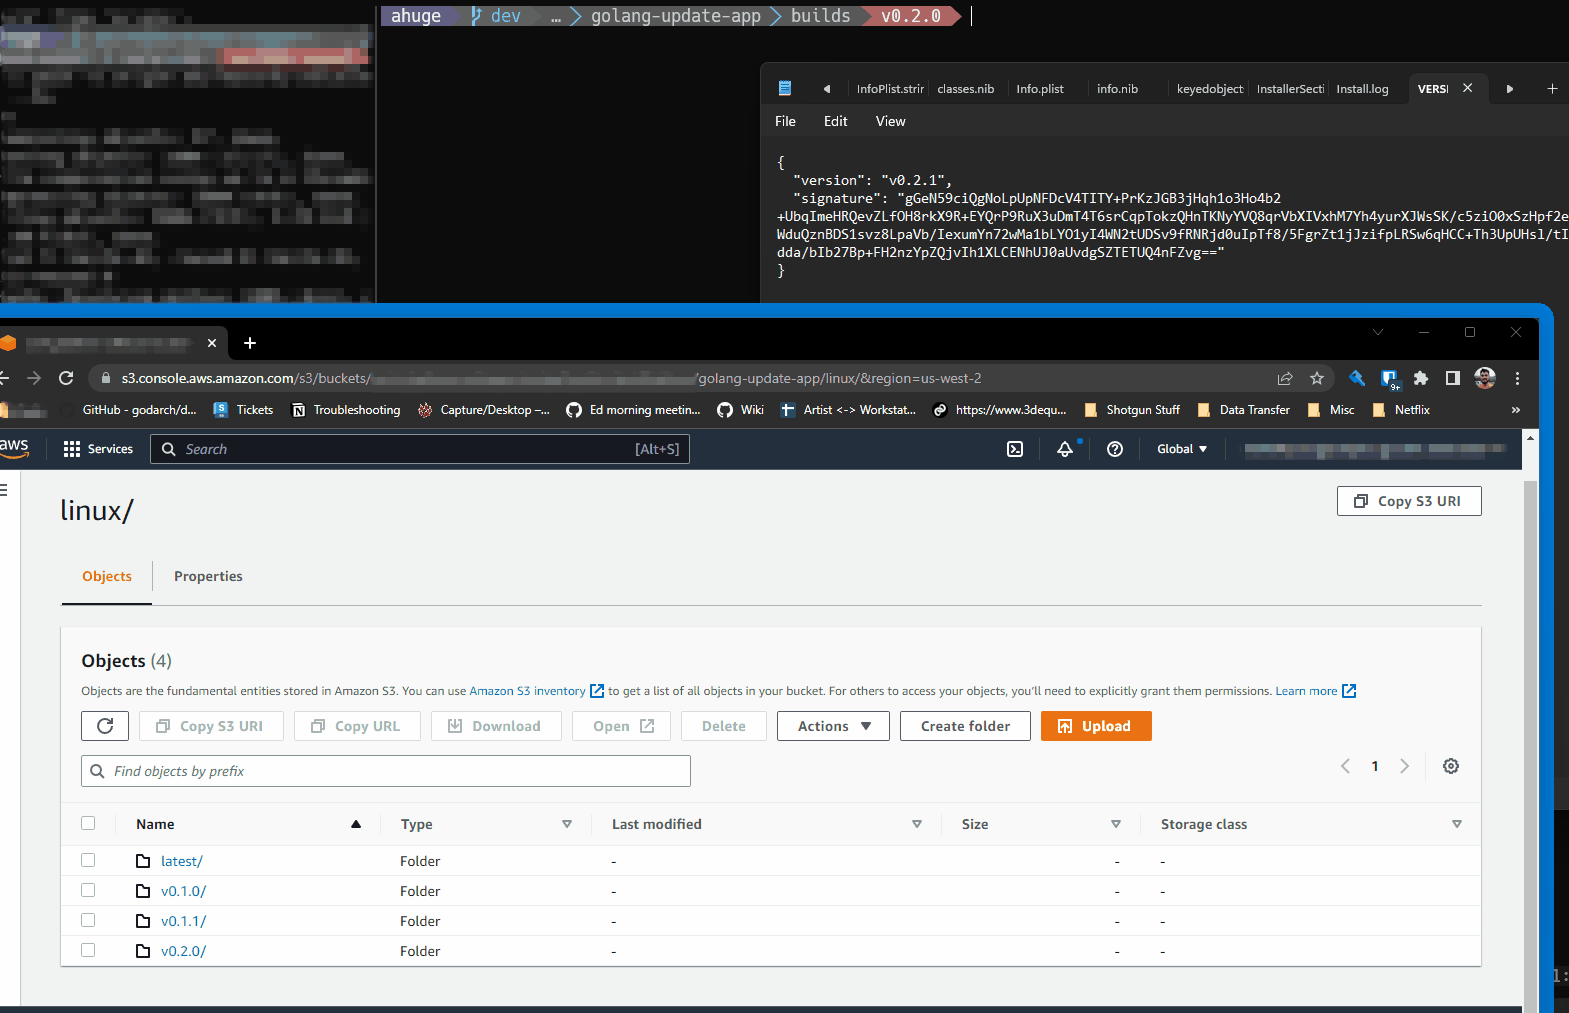
Task: Open the Actions dropdown
Action: coord(833,726)
